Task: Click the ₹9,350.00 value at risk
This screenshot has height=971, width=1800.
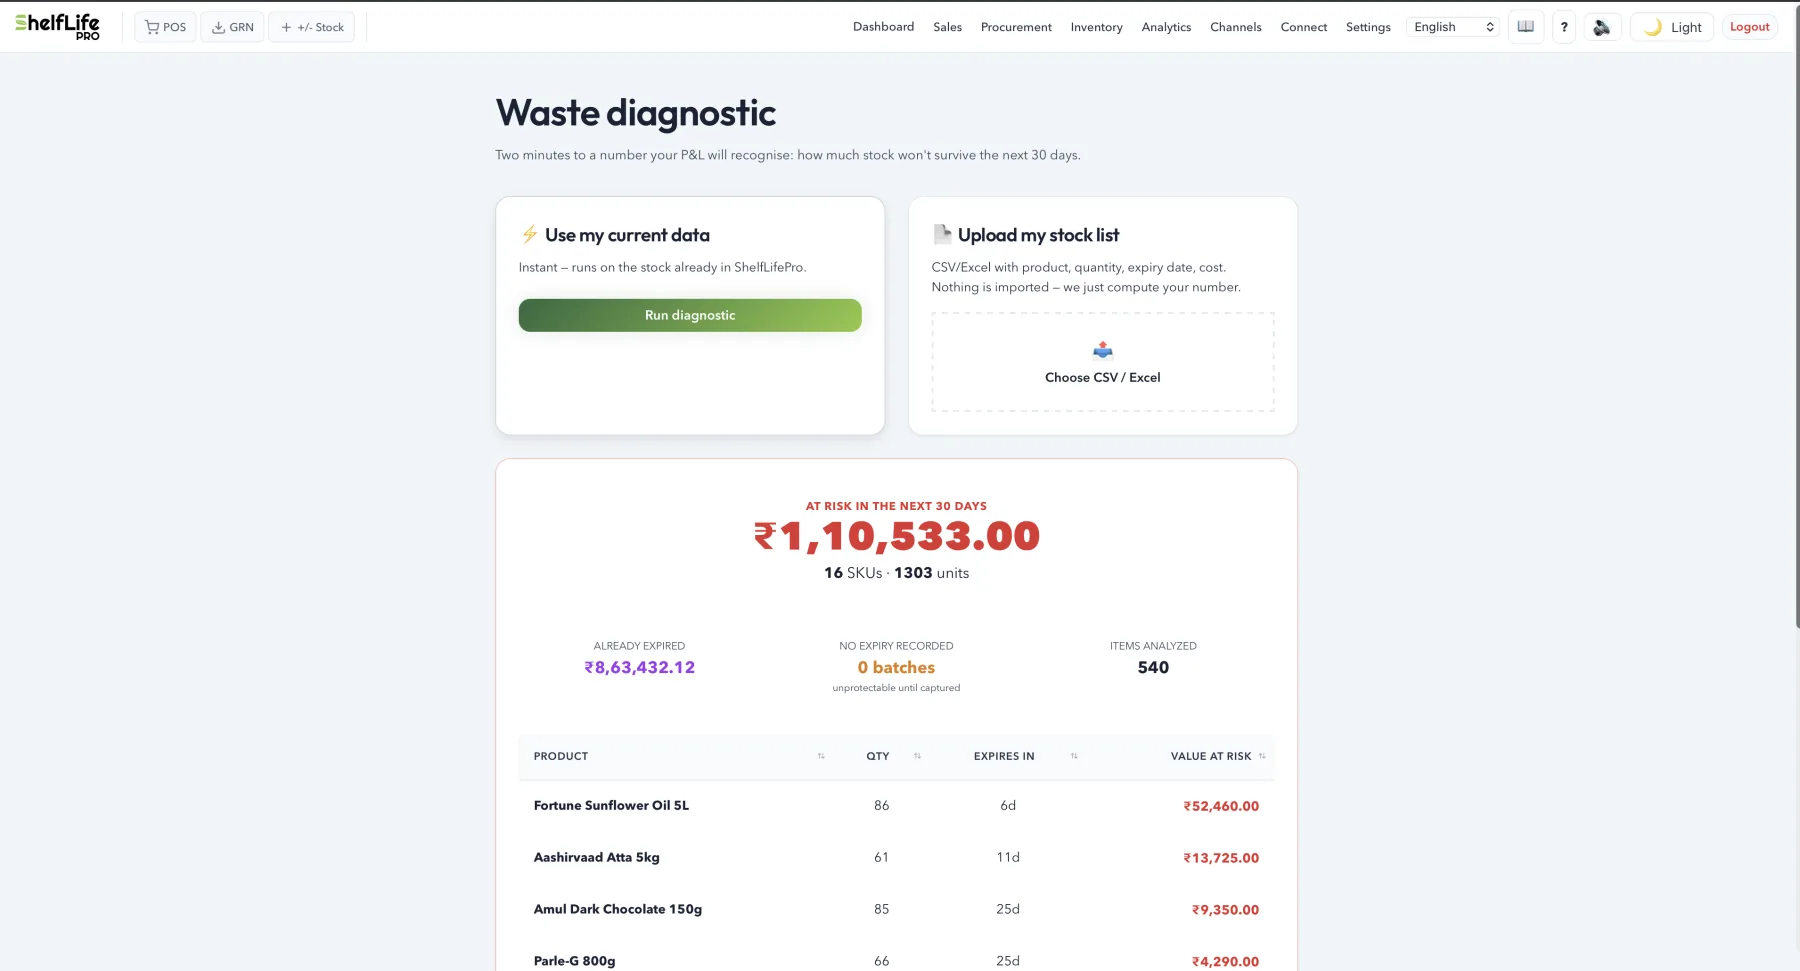Action: (1225, 910)
